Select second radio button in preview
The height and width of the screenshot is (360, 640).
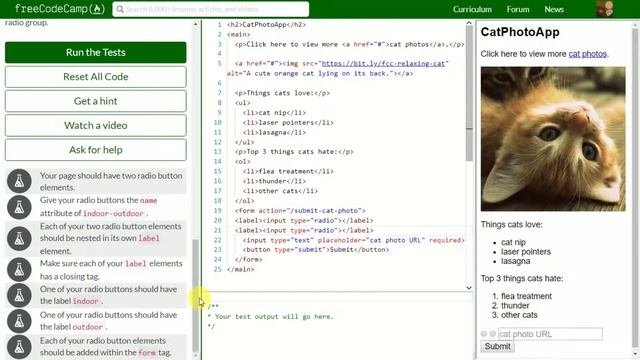click(x=493, y=334)
